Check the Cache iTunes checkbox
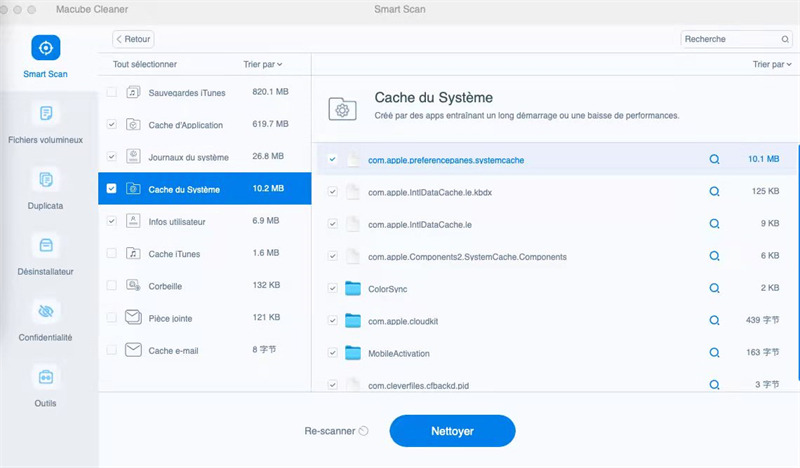800x468 pixels. click(111, 253)
